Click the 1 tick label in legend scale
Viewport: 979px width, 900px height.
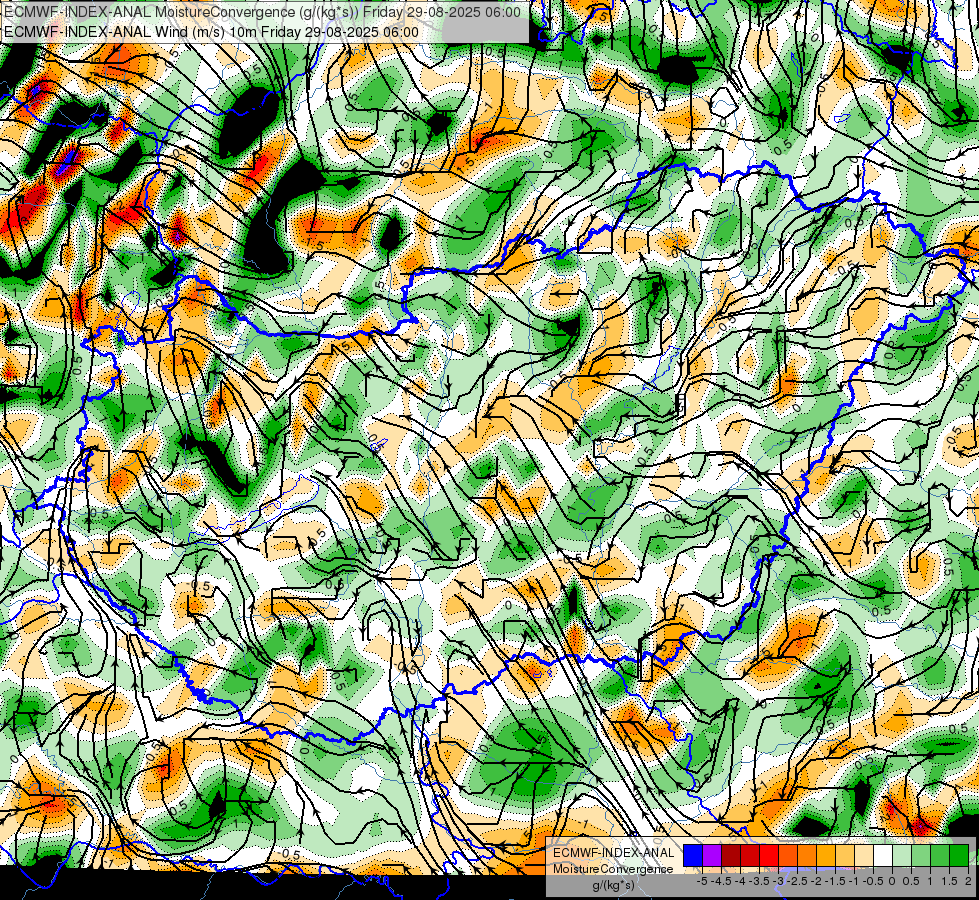930,881
